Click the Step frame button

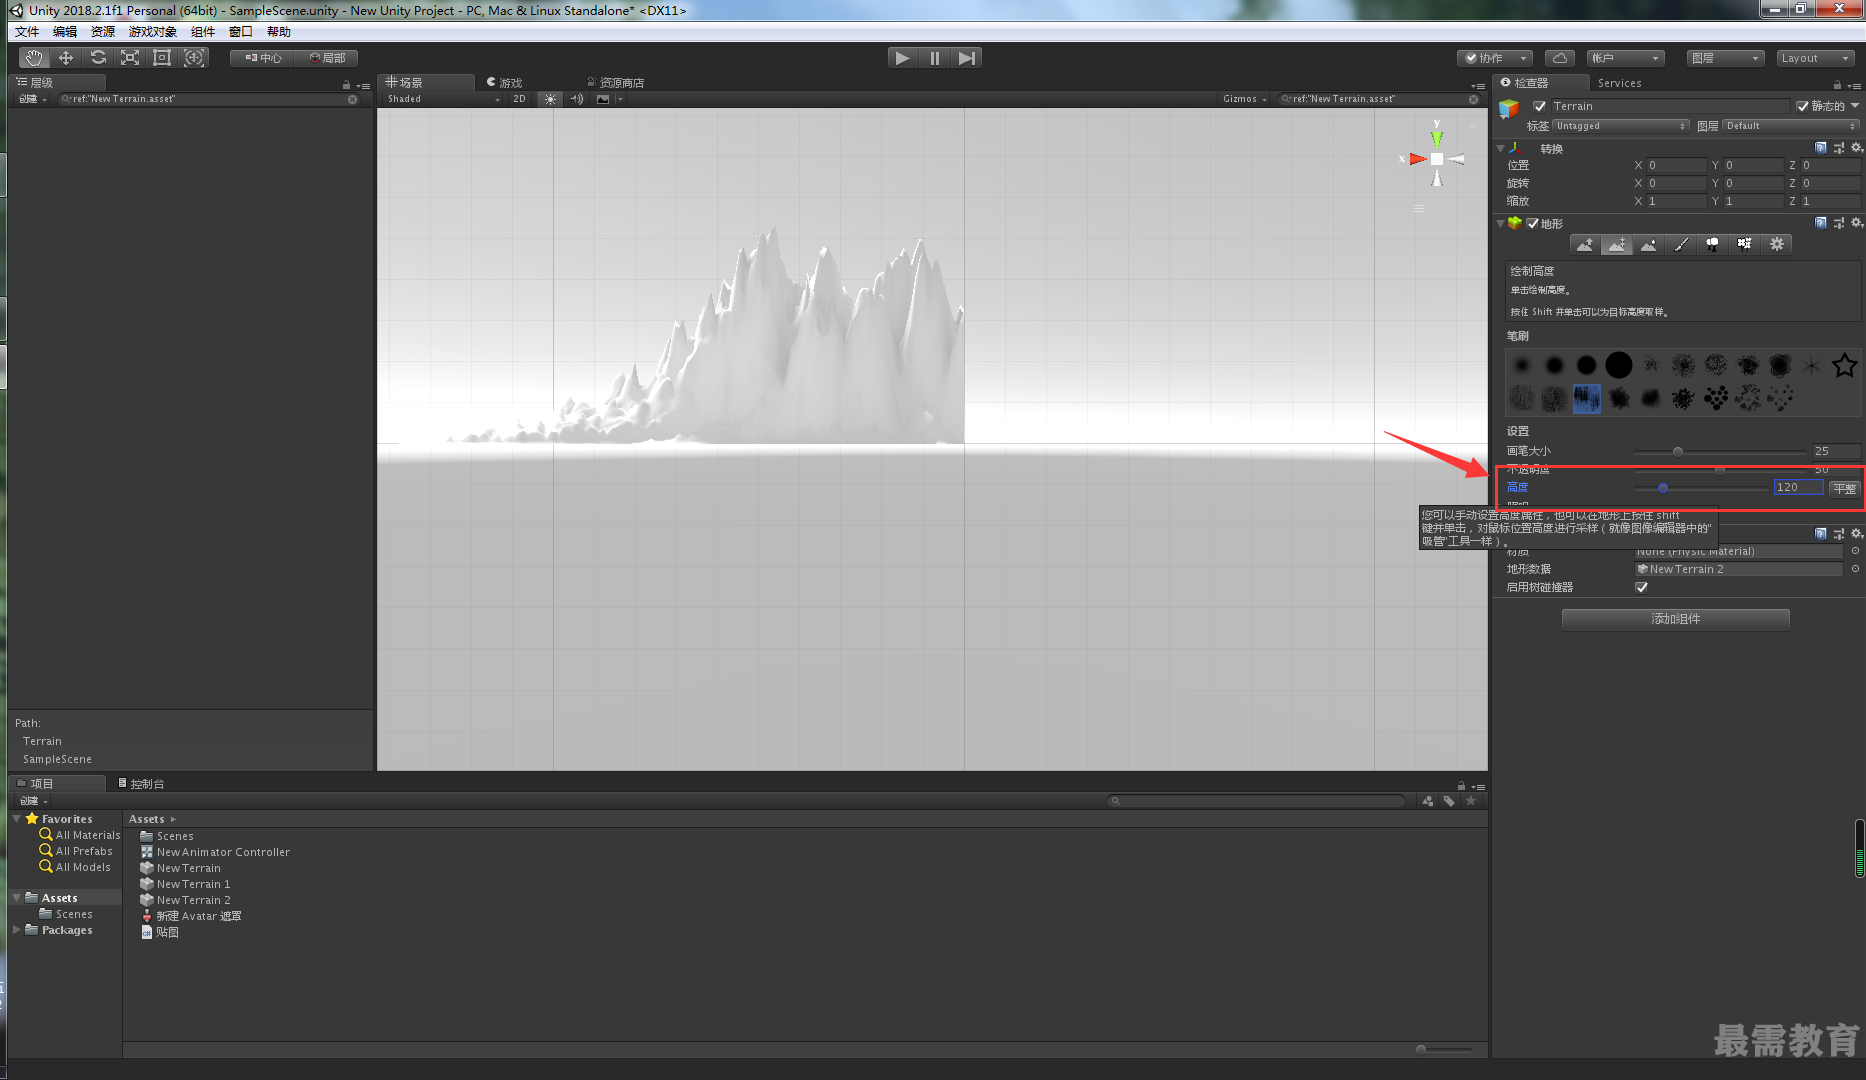(967, 58)
